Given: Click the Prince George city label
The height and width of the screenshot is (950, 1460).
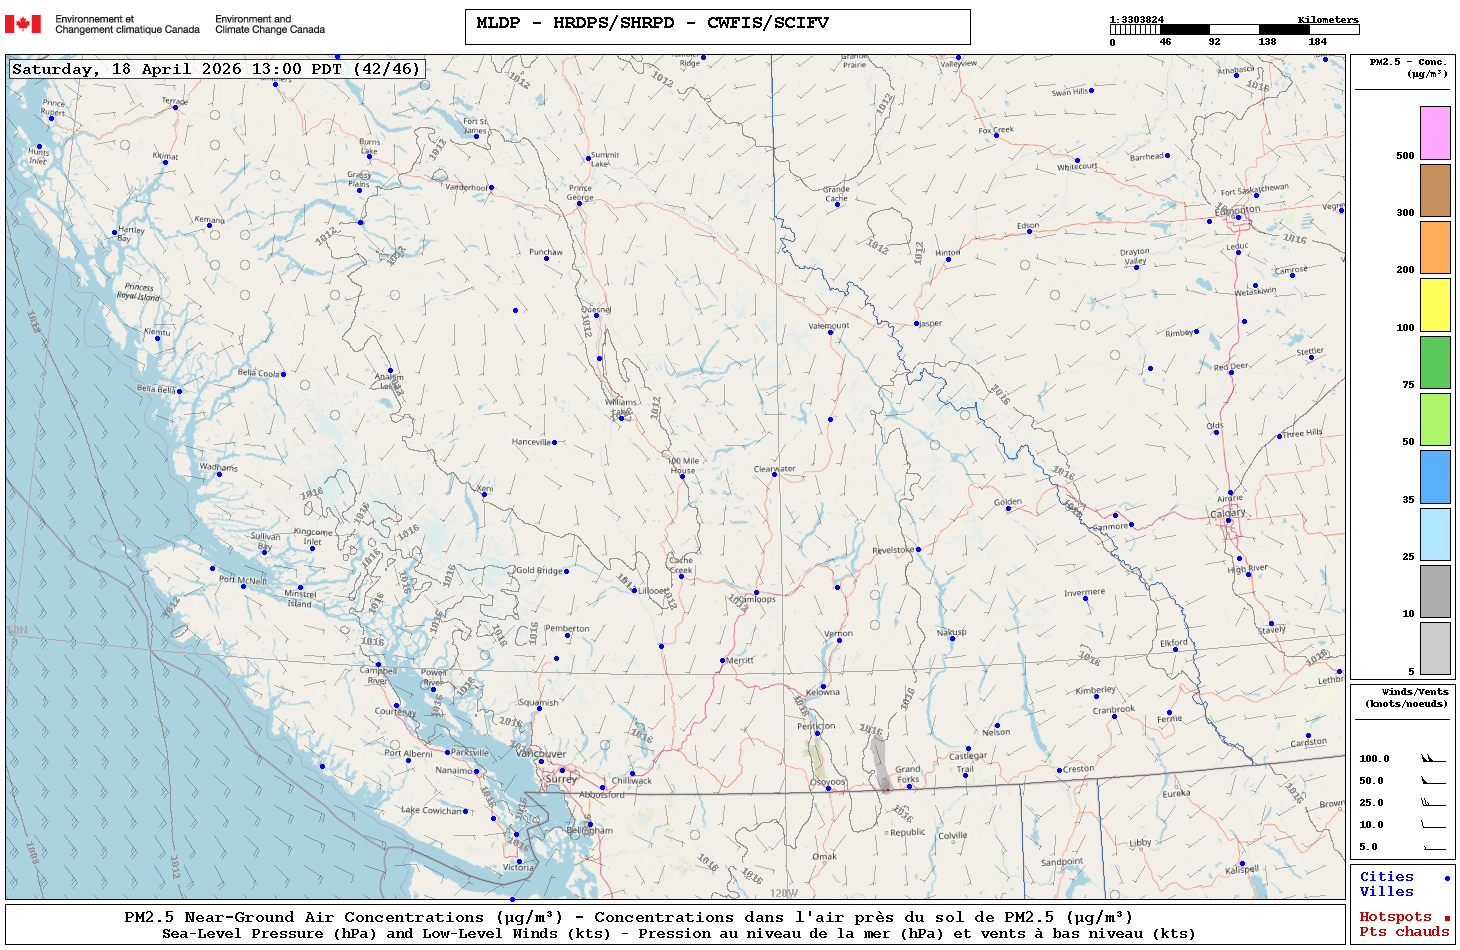Looking at the screenshot, I should tap(580, 192).
